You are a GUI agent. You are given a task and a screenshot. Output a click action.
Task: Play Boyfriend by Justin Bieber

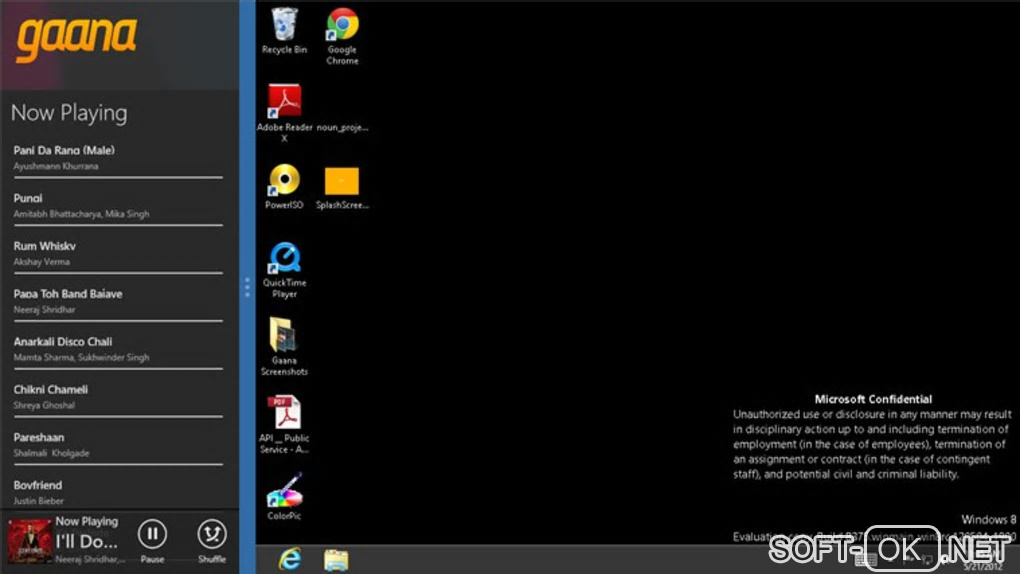click(118, 493)
